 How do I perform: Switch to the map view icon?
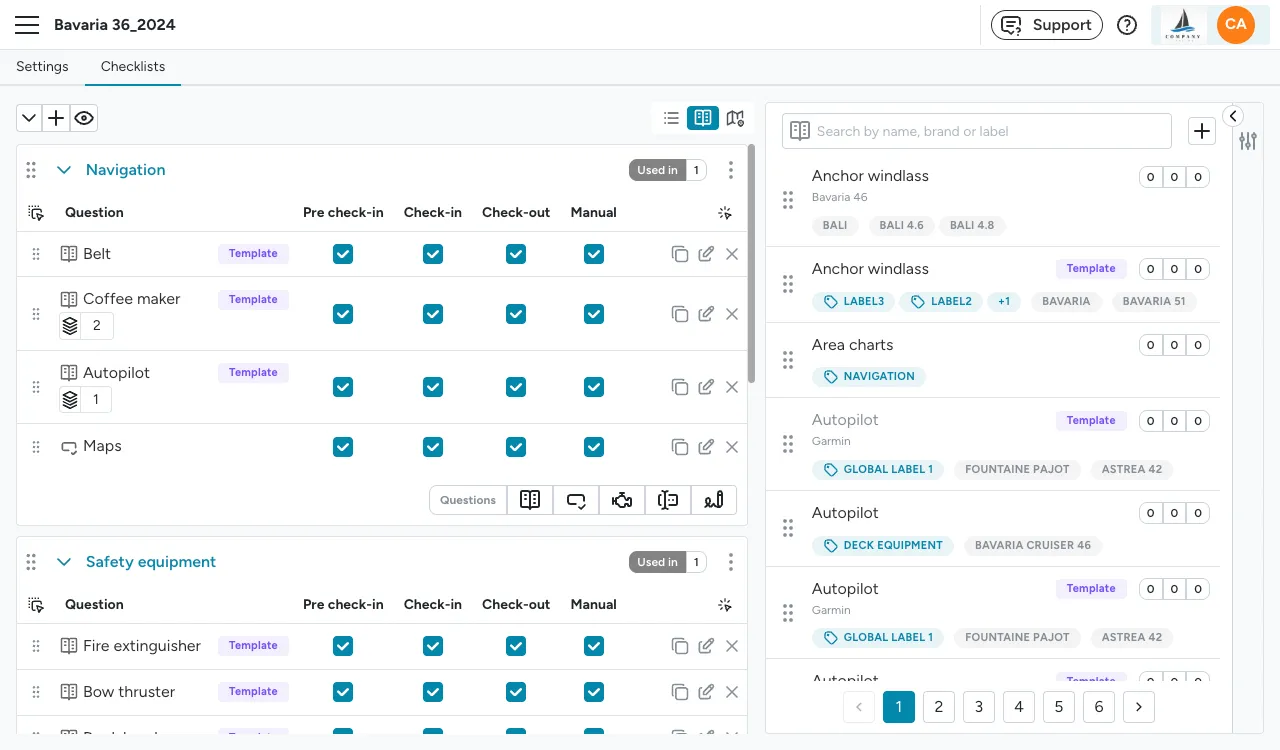[735, 118]
